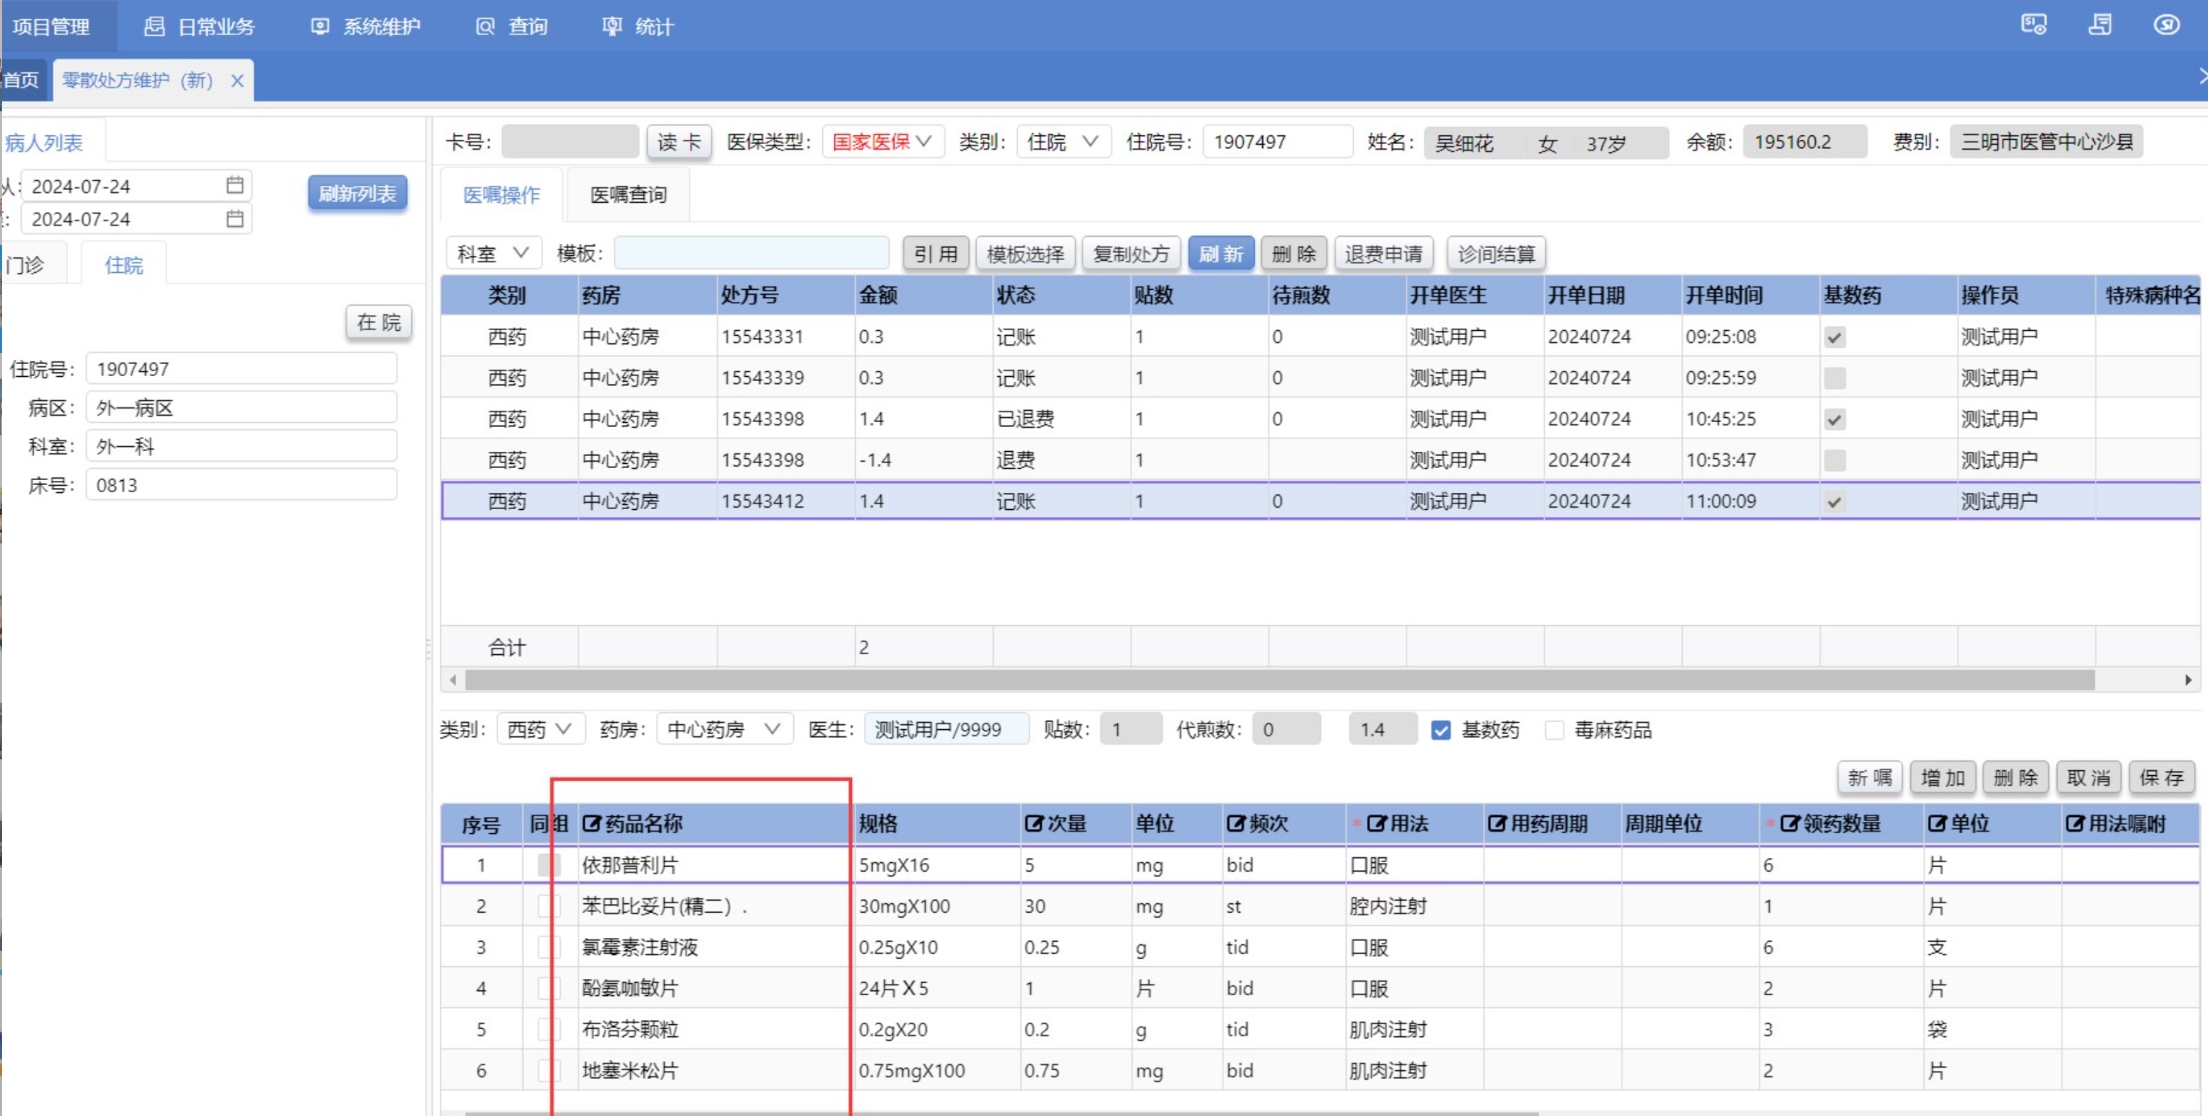Click the 退费申请 button
2208x1116 pixels.
click(x=1383, y=254)
